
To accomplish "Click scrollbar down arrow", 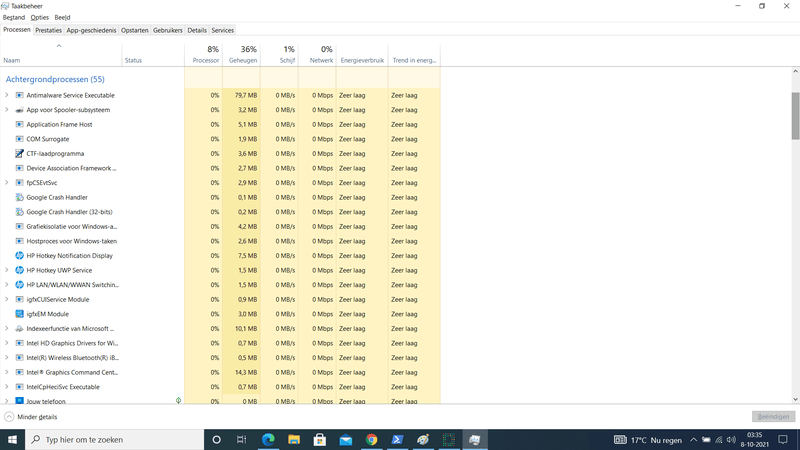I will pyautogui.click(x=795, y=399).
